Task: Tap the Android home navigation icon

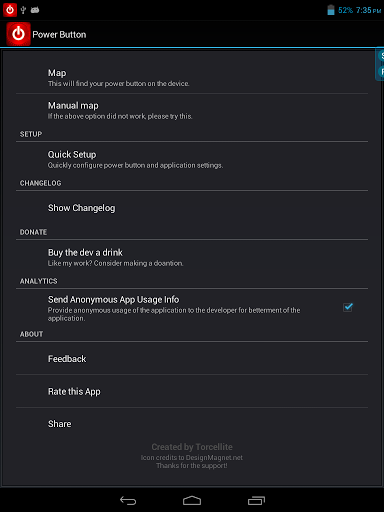Action: coord(192,500)
